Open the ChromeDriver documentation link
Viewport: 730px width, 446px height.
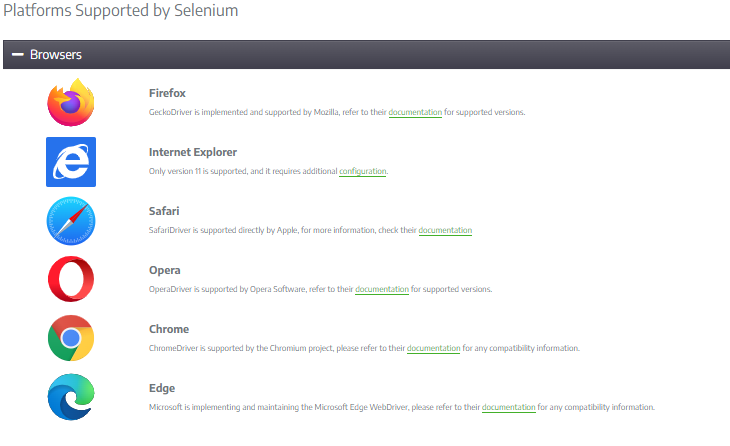[x=433, y=348]
